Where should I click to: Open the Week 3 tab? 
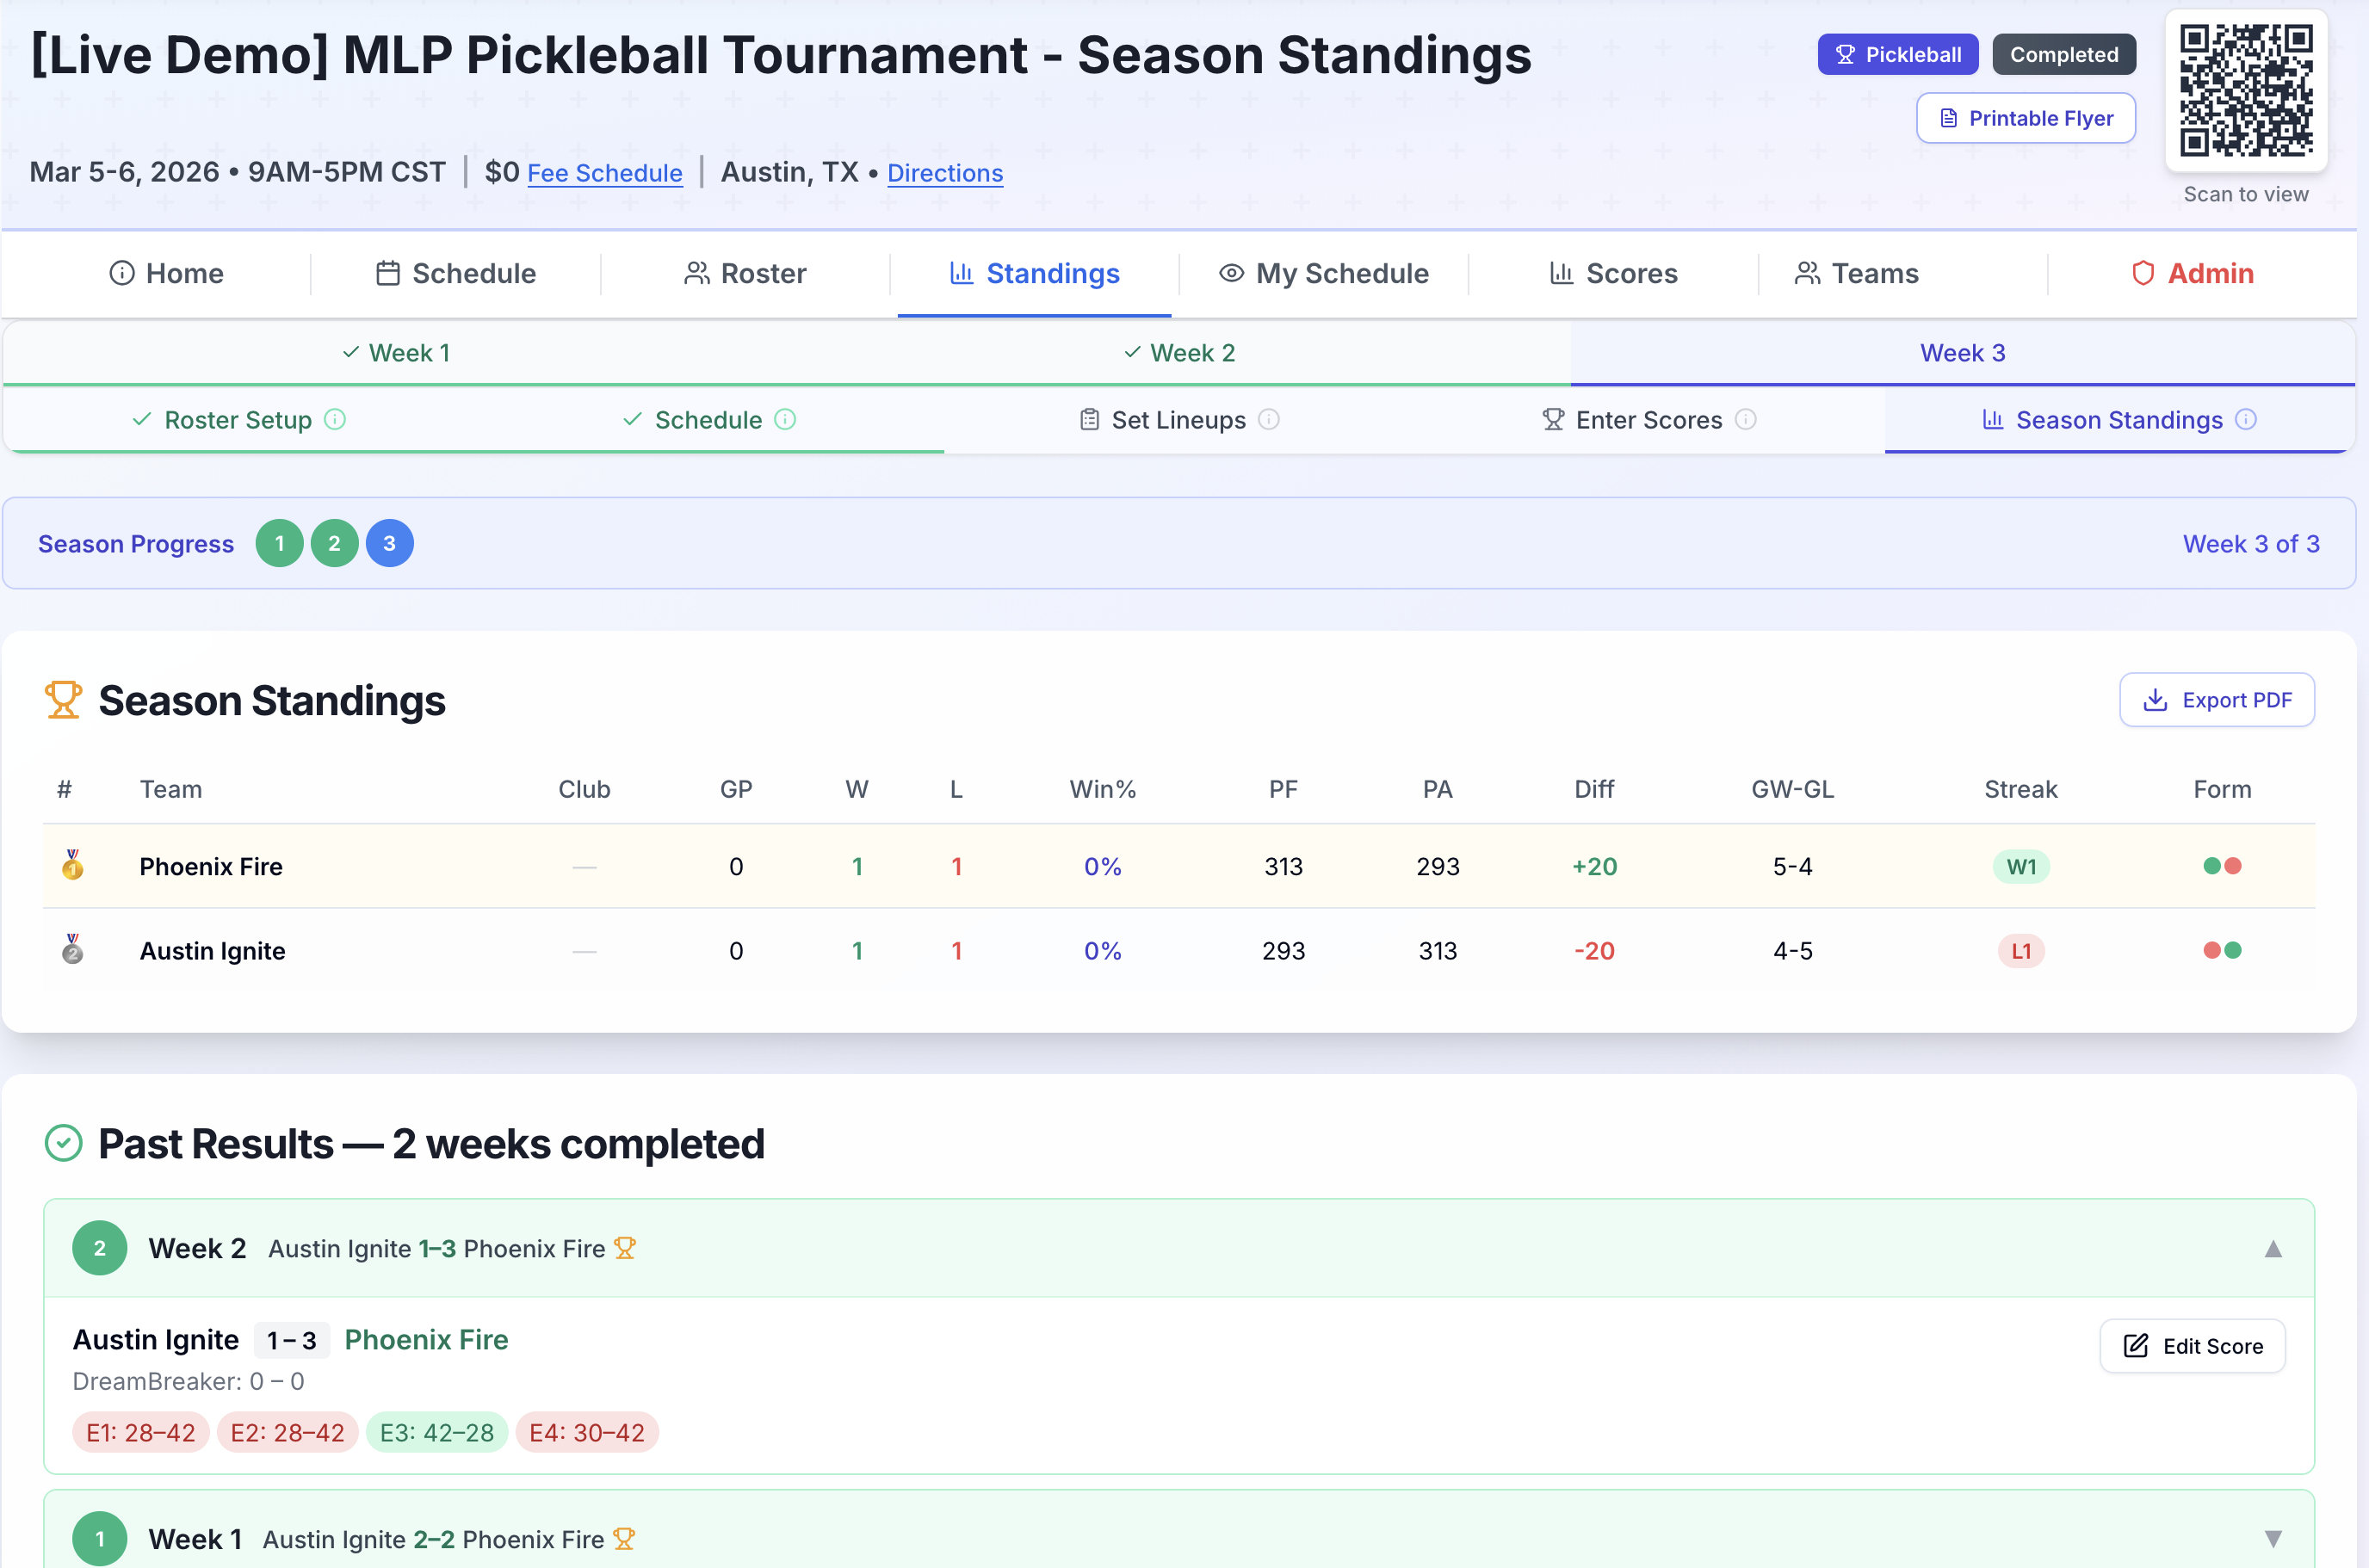(1963, 352)
